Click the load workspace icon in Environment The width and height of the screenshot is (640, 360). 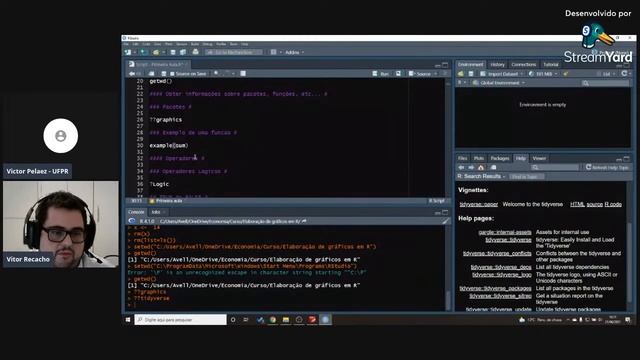coord(461,74)
